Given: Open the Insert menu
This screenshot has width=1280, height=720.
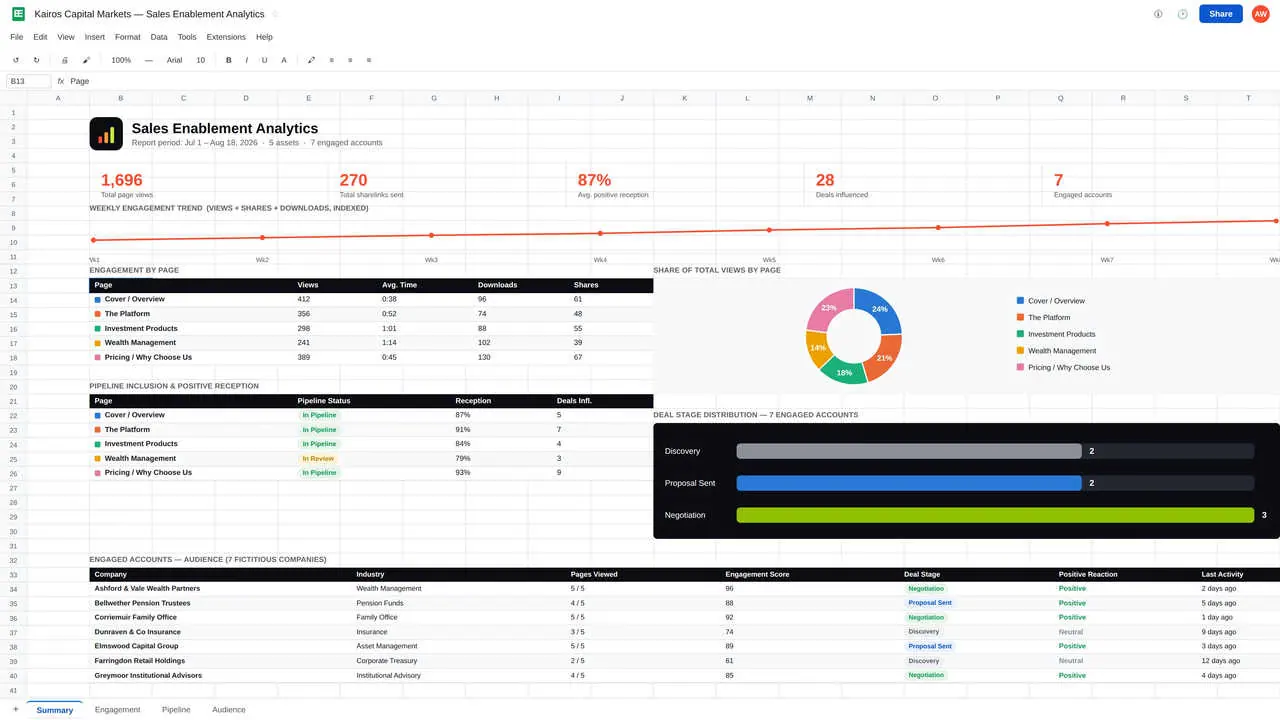Looking at the screenshot, I should tap(95, 37).
